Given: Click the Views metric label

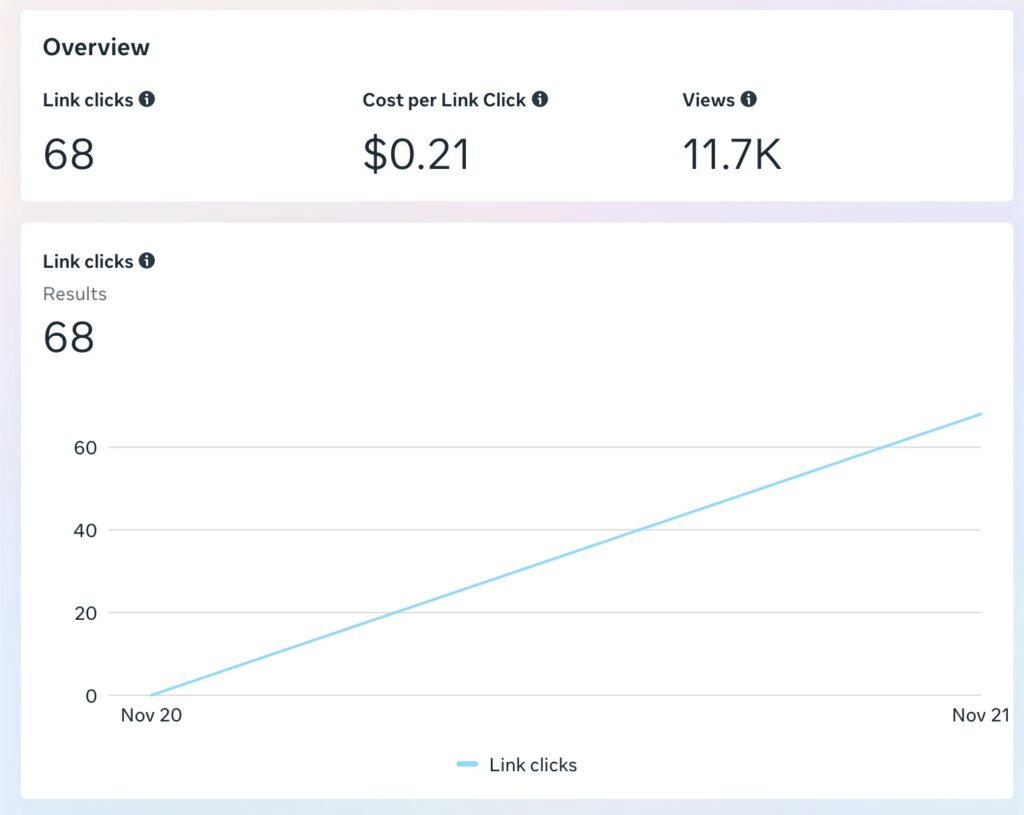Looking at the screenshot, I should click(x=708, y=100).
